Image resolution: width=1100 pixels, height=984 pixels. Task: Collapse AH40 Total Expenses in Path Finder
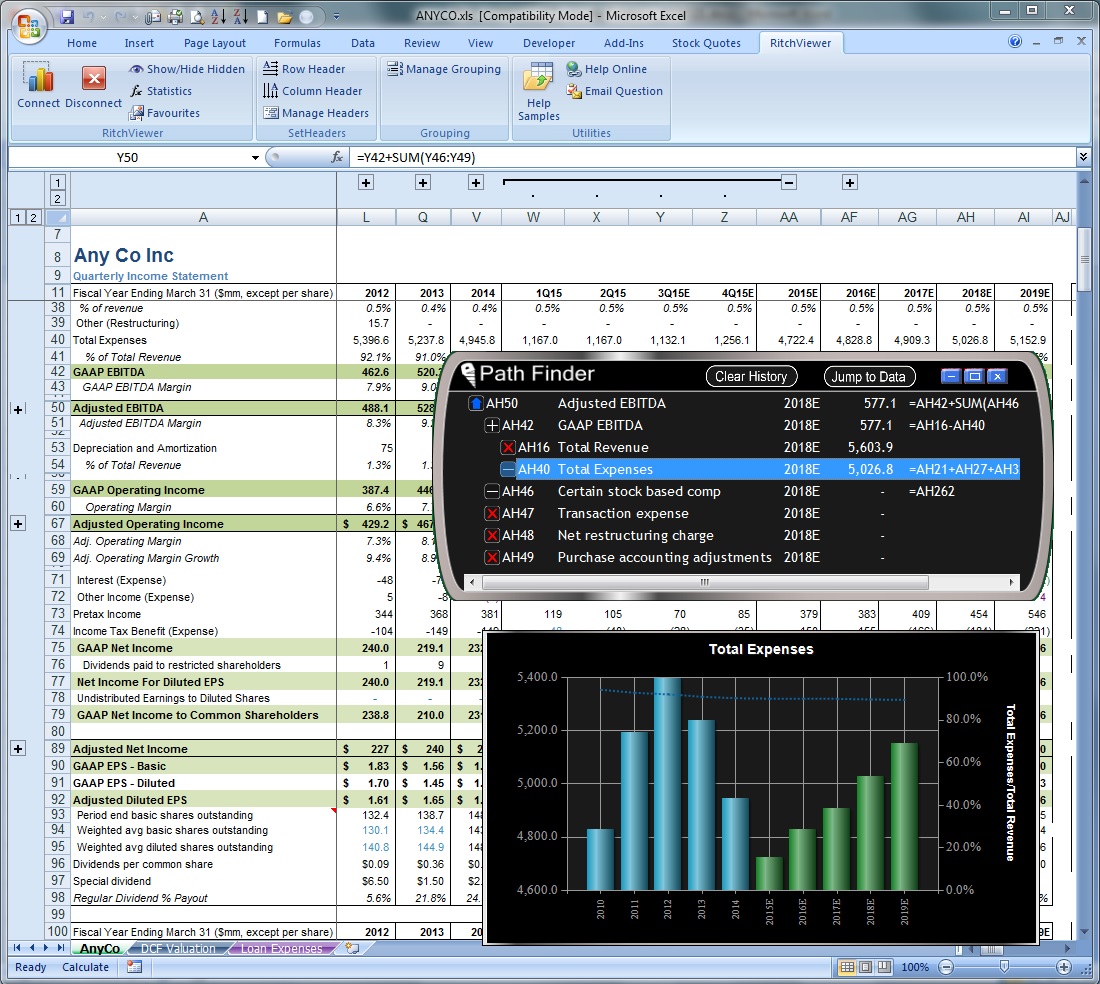coord(508,469)
